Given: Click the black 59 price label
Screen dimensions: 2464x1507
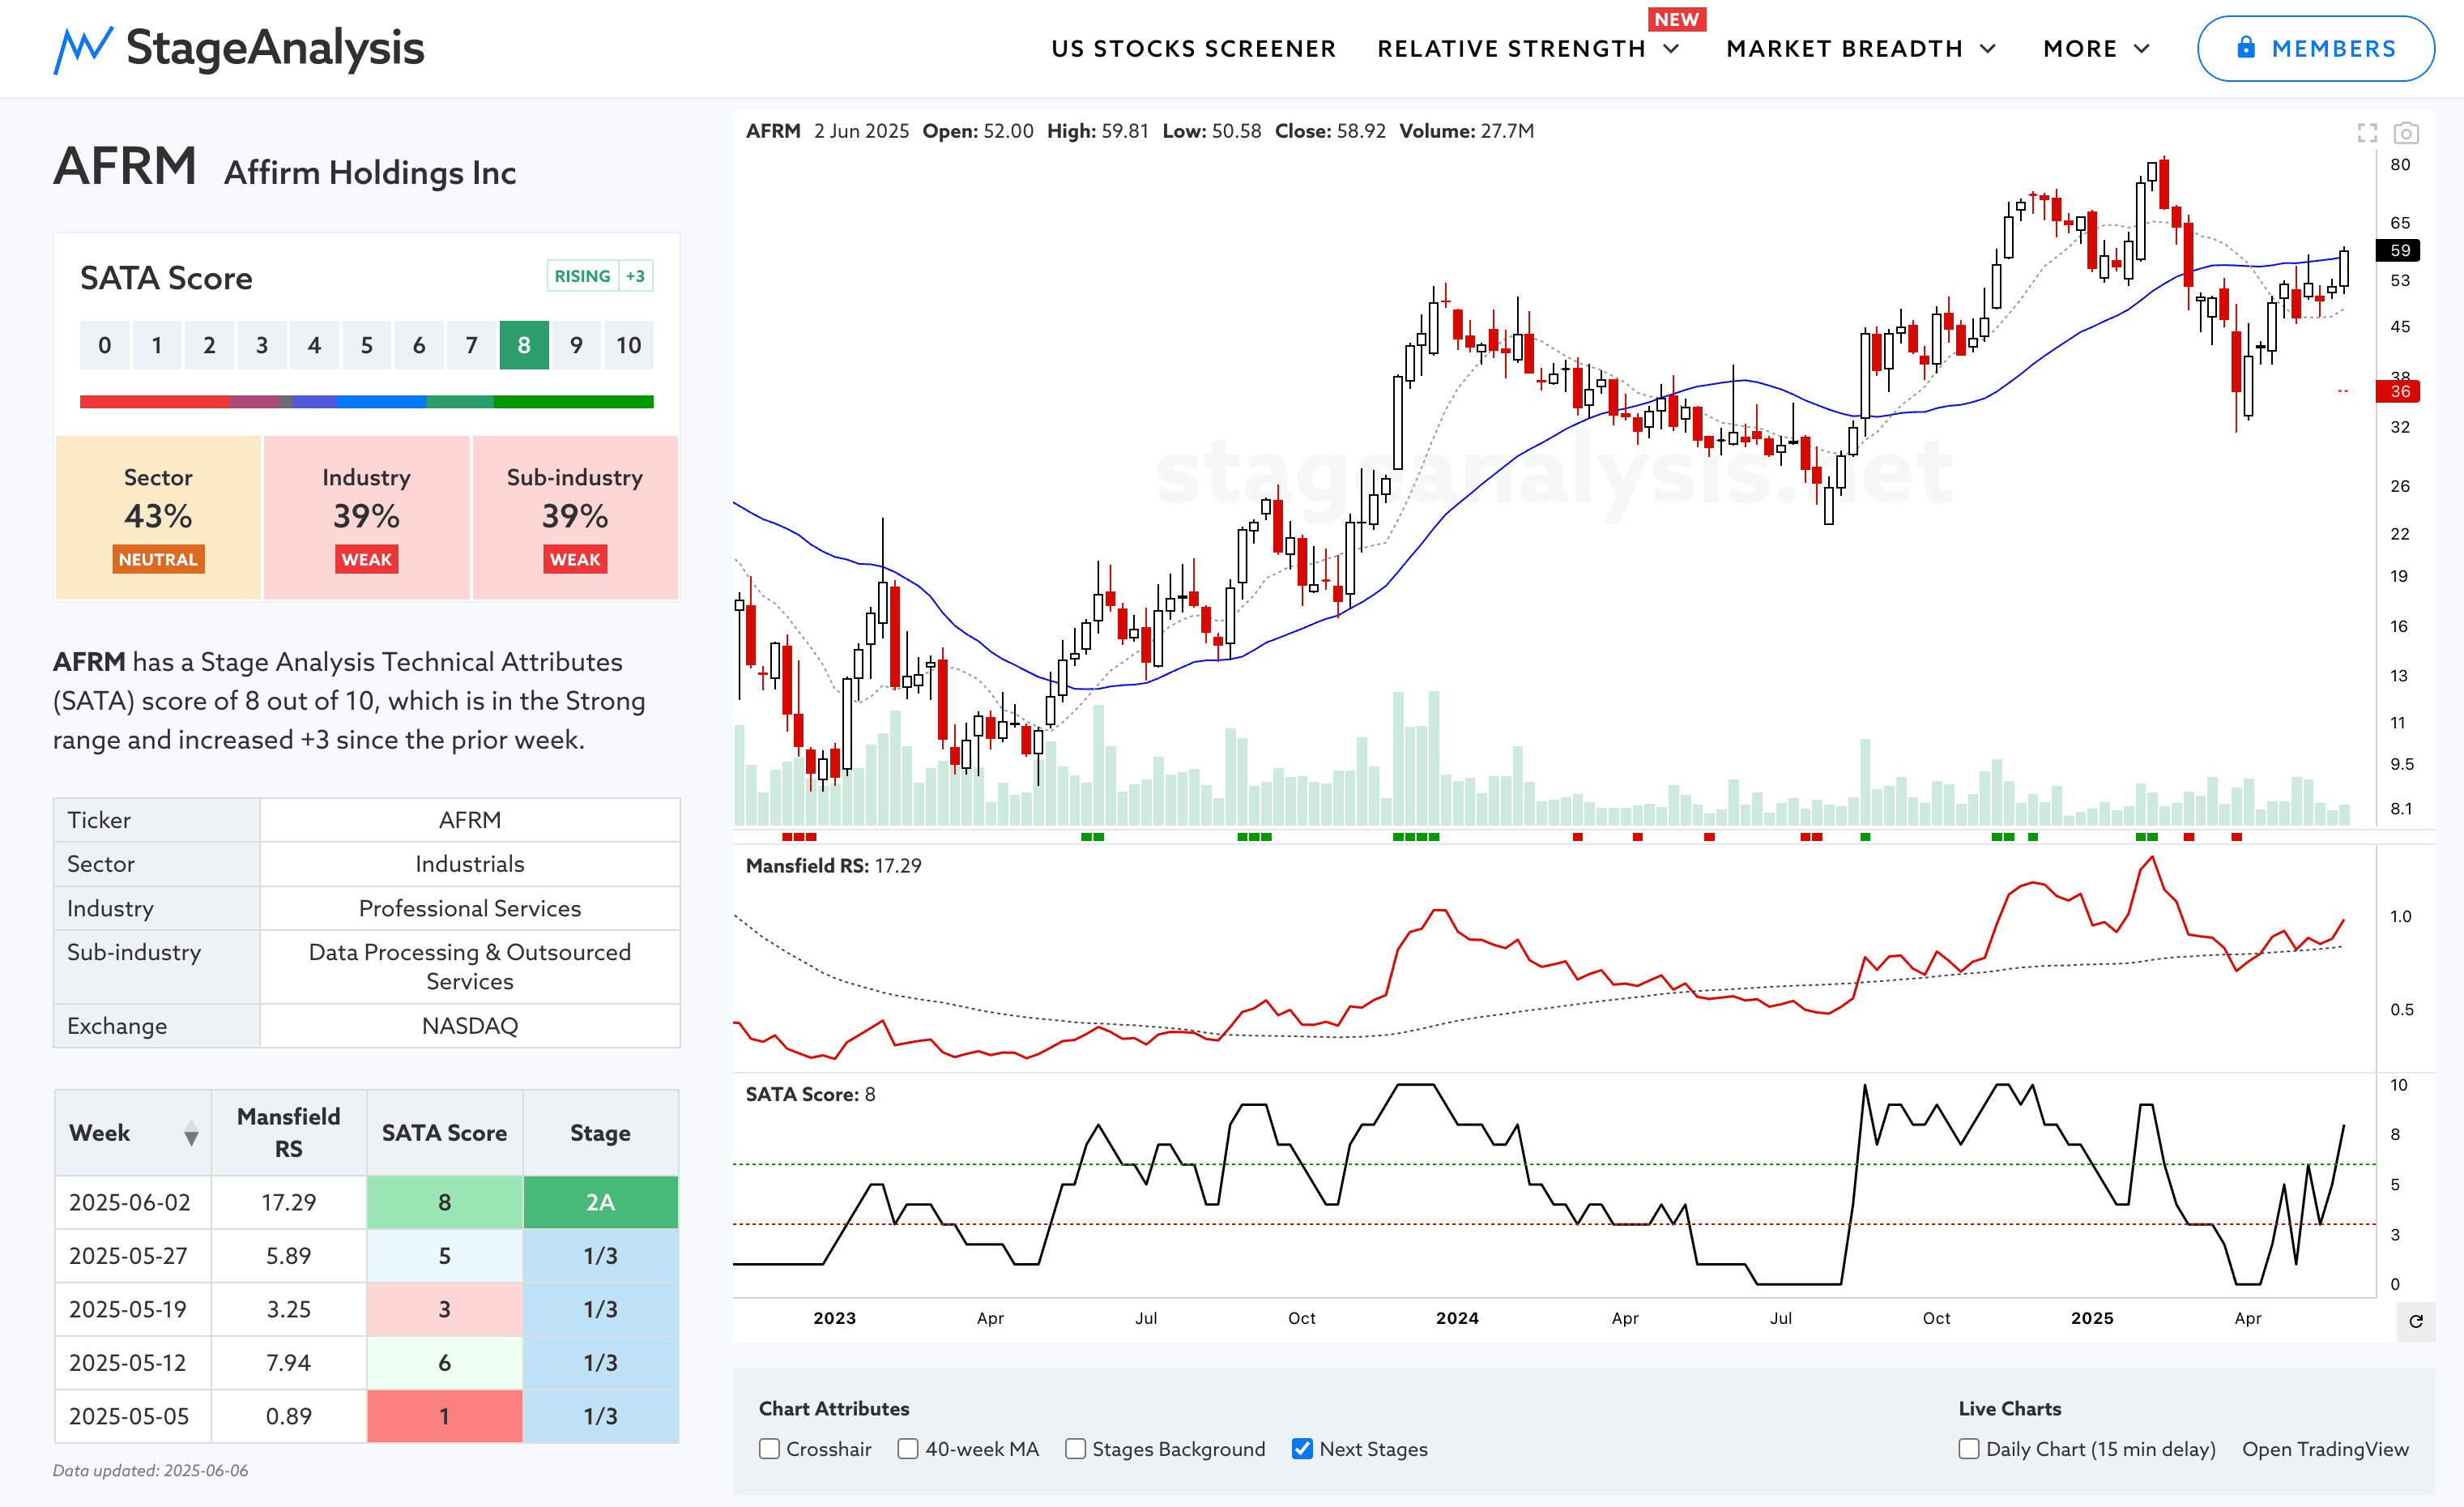Looking at the screenshot, I should click(2398, 250).
